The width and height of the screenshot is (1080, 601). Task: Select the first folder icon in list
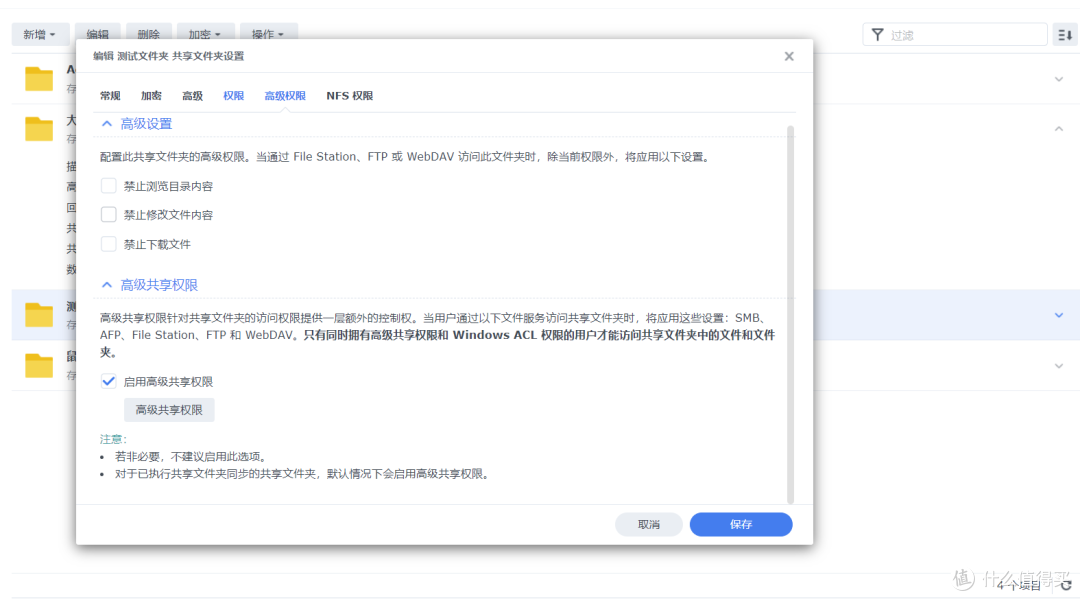pyautogui.click(x=39, y=78)
